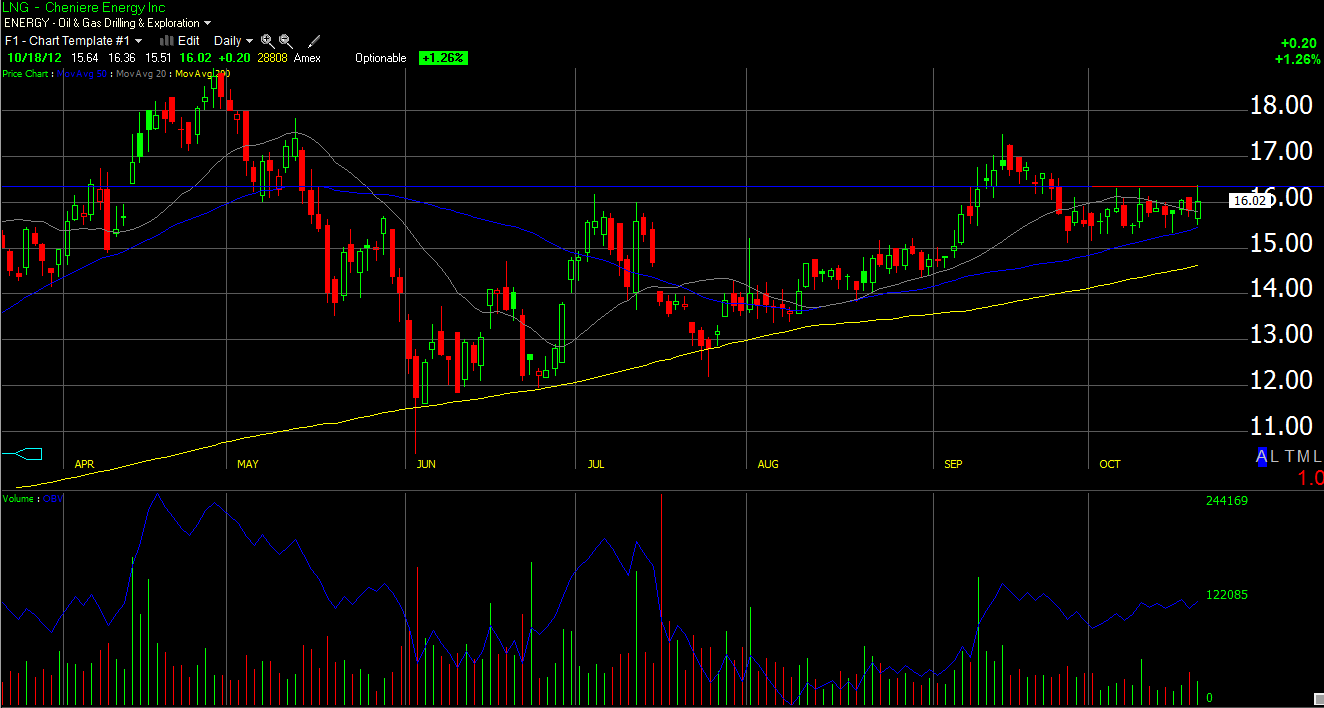Image resolution: width=1324 pixels, height=708 pixels.
Task: Click the AUG month label
Action: coord(768,464)
